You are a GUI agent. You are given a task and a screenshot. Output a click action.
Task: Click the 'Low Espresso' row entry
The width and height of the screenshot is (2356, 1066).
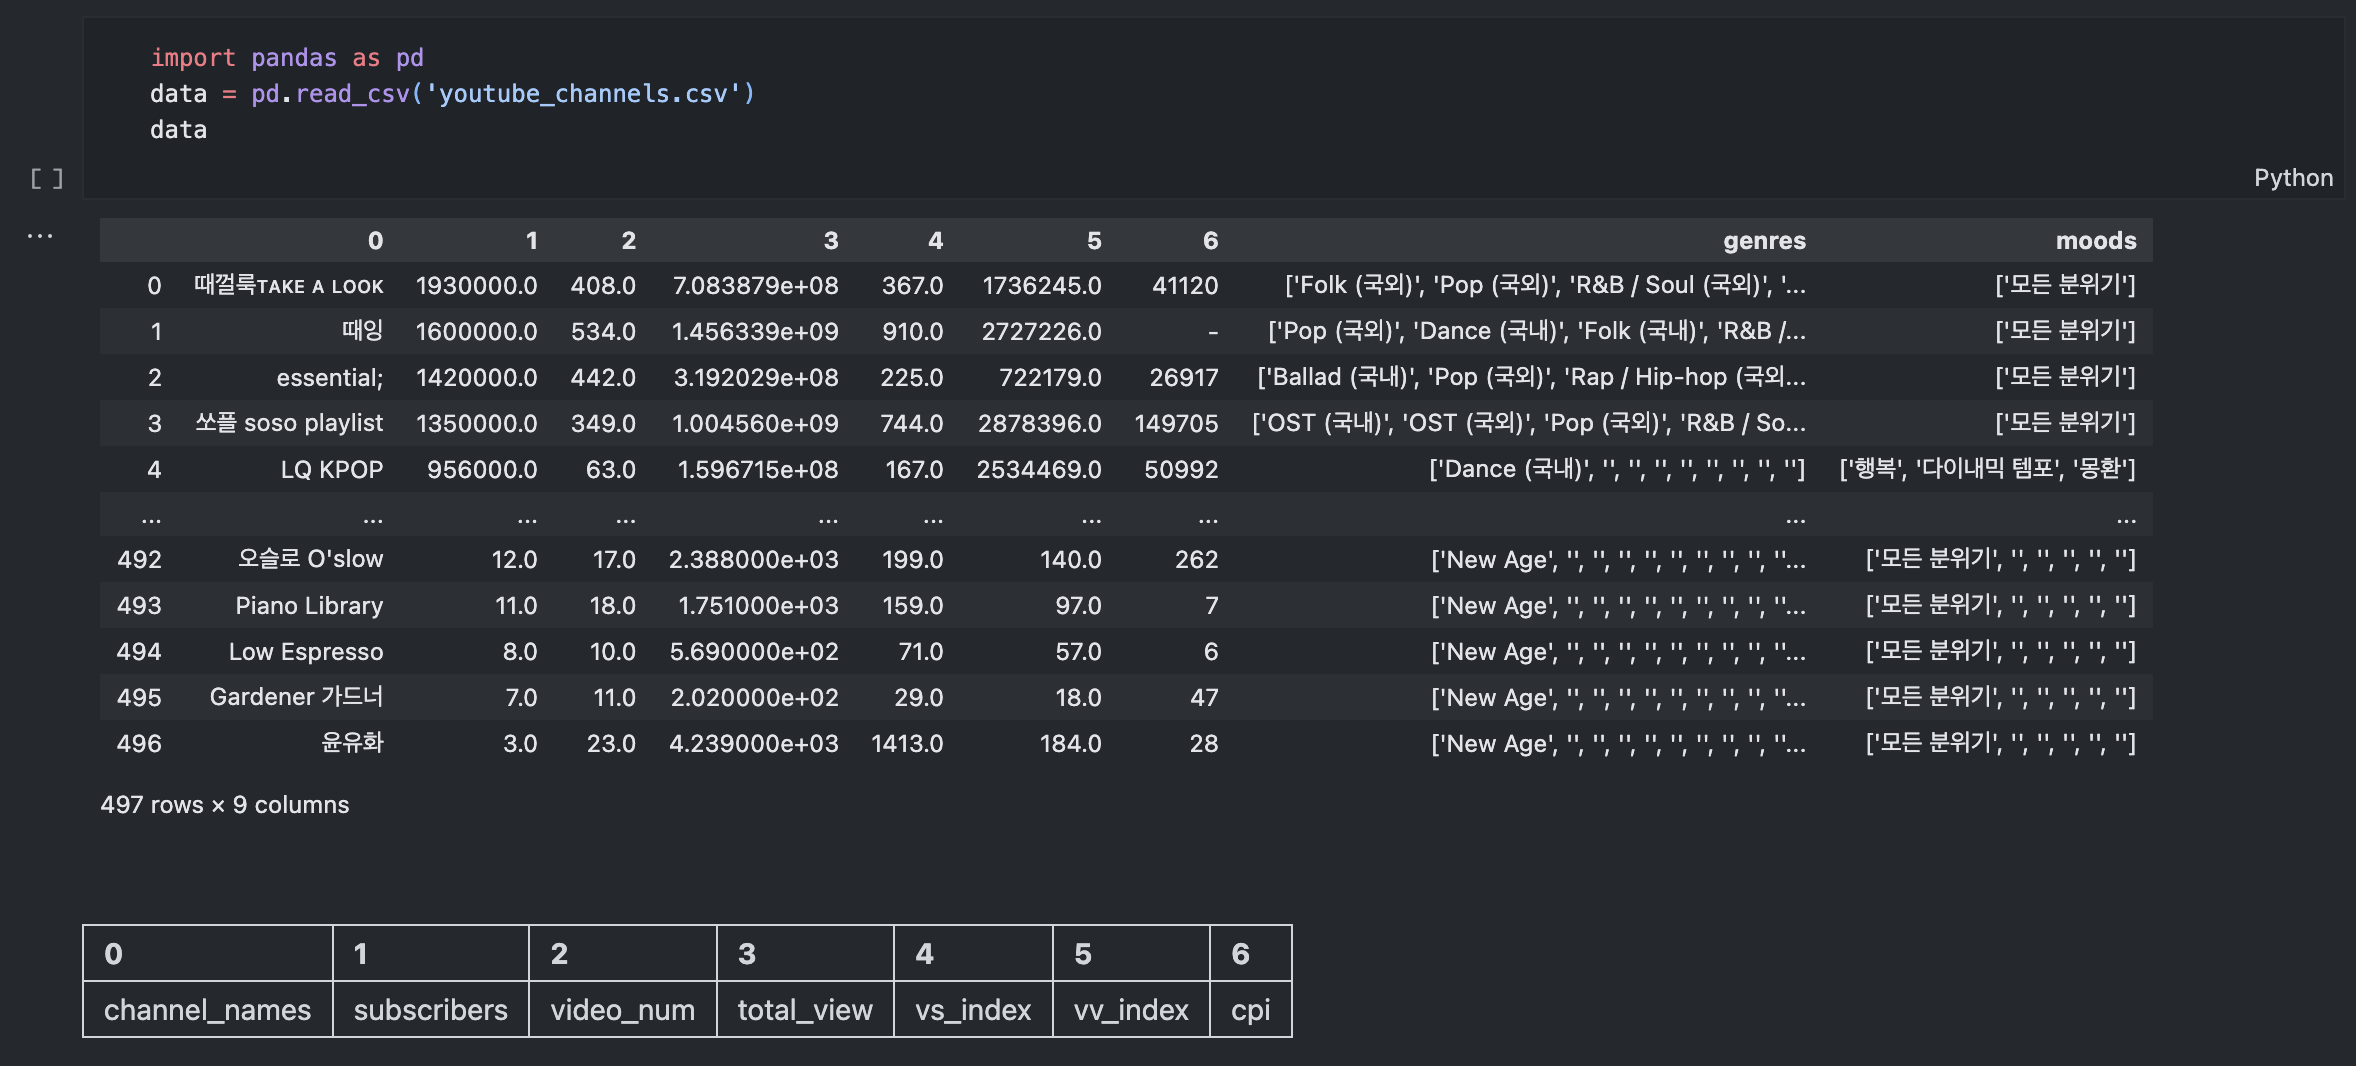coord(306,652)
